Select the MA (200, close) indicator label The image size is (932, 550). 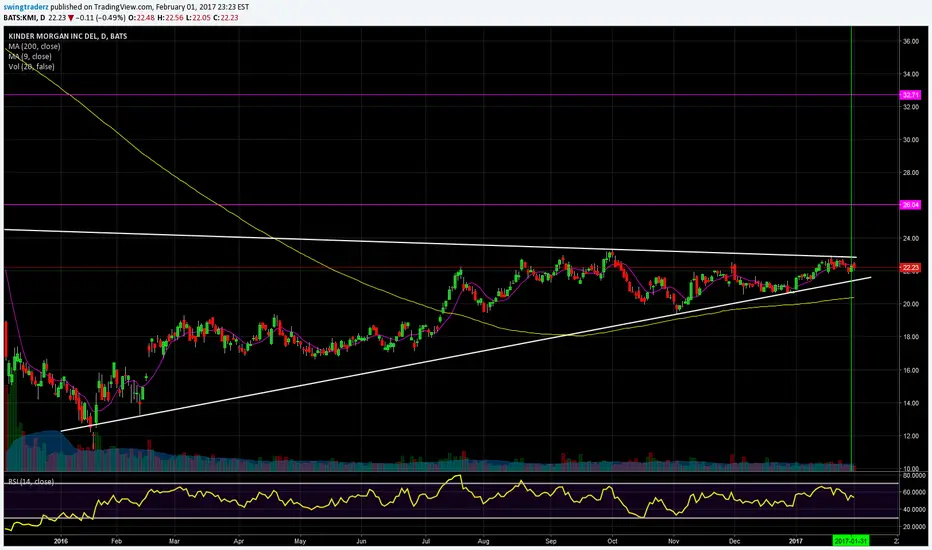[34, 46]
